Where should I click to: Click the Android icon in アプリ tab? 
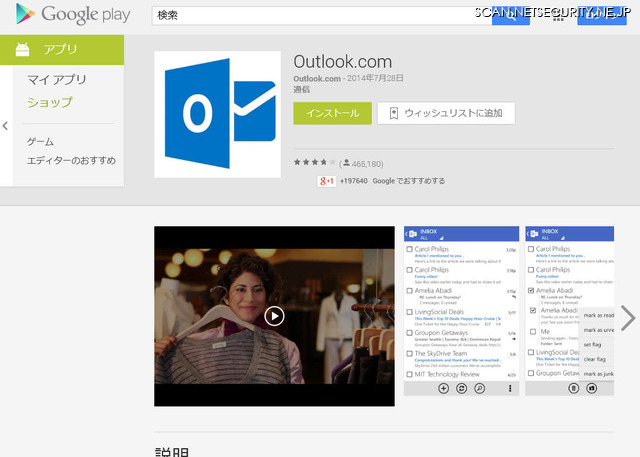pos(23,49)
